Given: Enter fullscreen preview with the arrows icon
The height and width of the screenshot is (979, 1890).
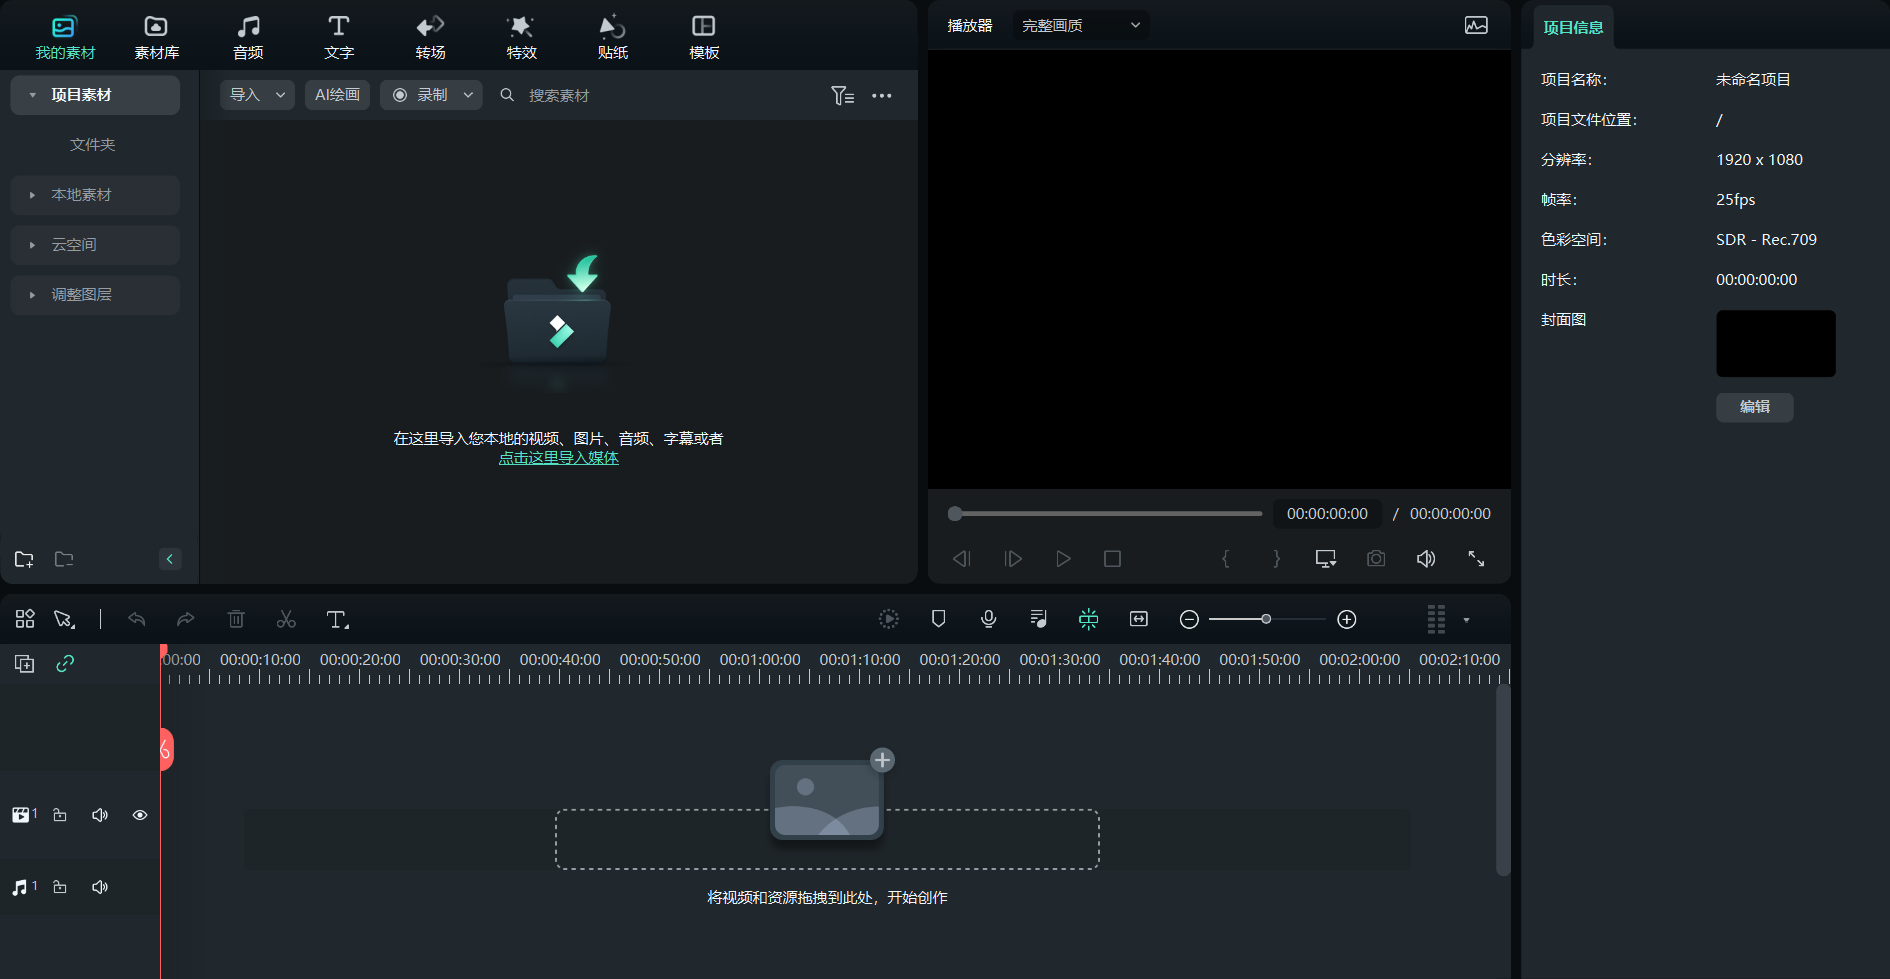Looking at the screenshot, I should click(x=1476, y=558).
